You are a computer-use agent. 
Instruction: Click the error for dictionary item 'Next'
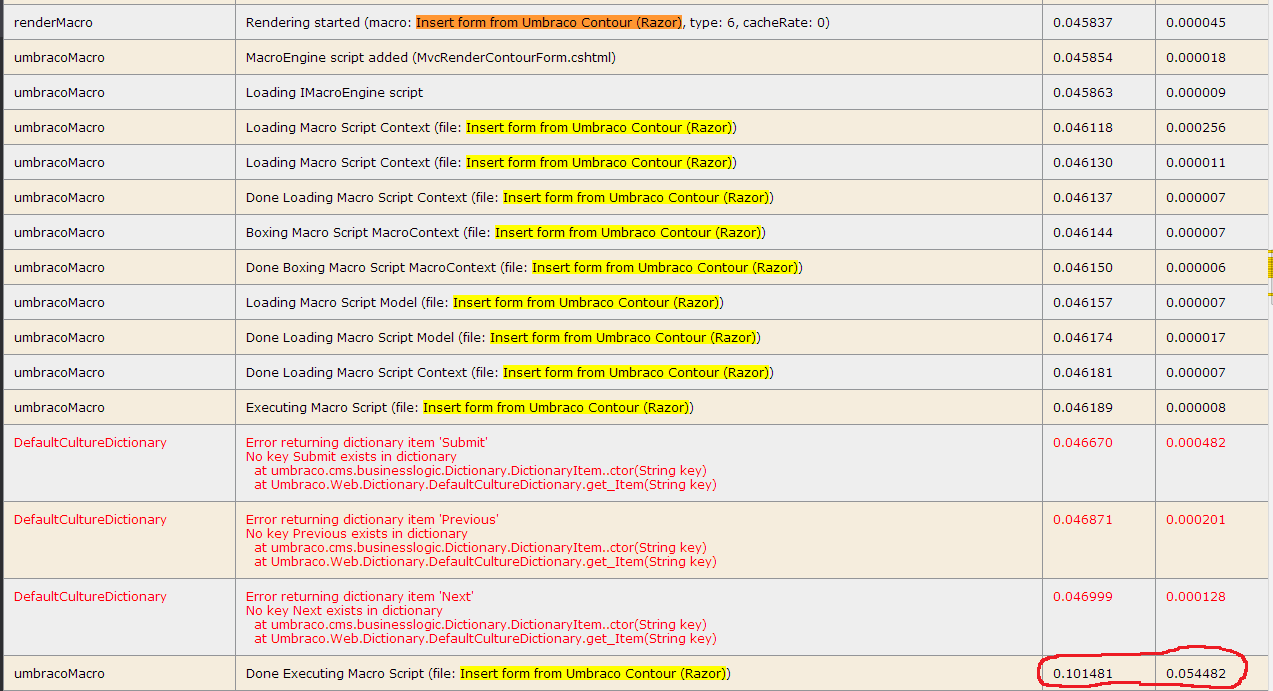click(x=360, y=596)
